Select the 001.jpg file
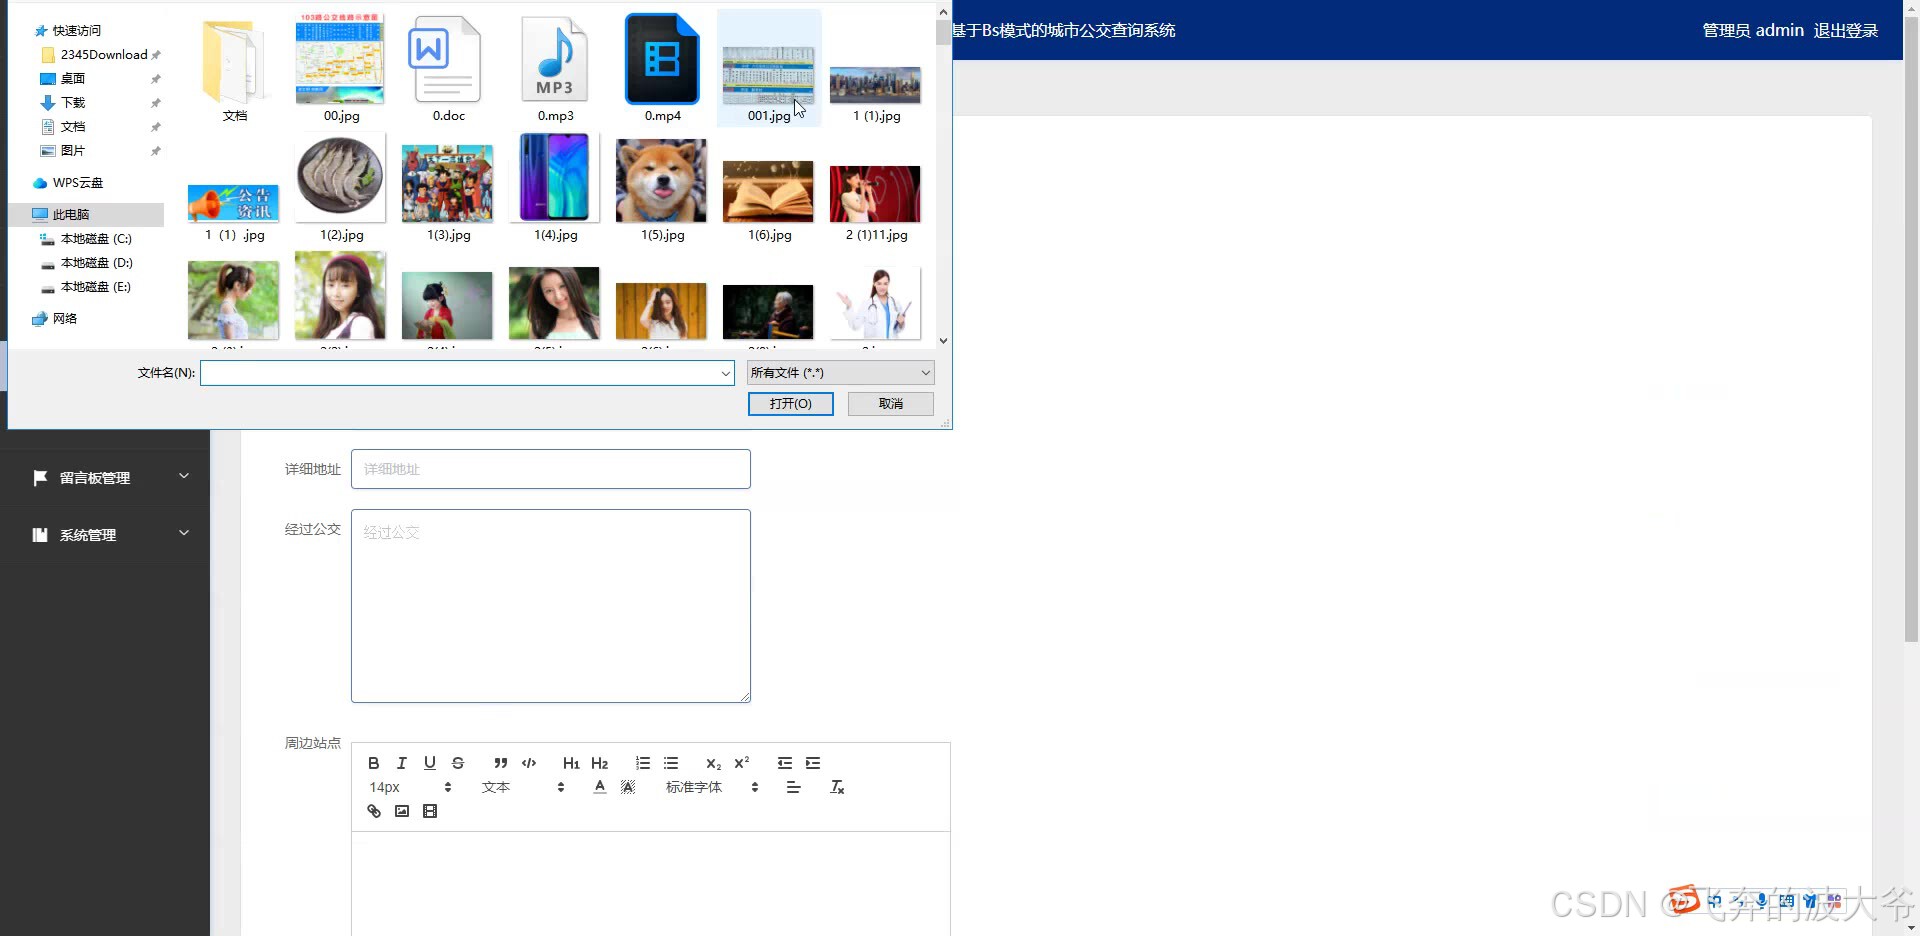The width and height of the screenshot is (1920, 936). (769, 70)
